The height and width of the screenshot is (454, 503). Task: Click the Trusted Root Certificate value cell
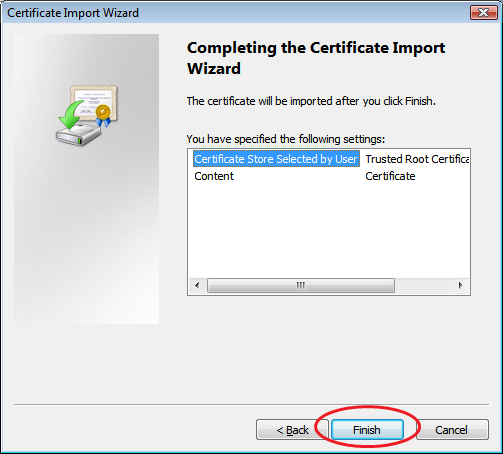tap(417, 159)
